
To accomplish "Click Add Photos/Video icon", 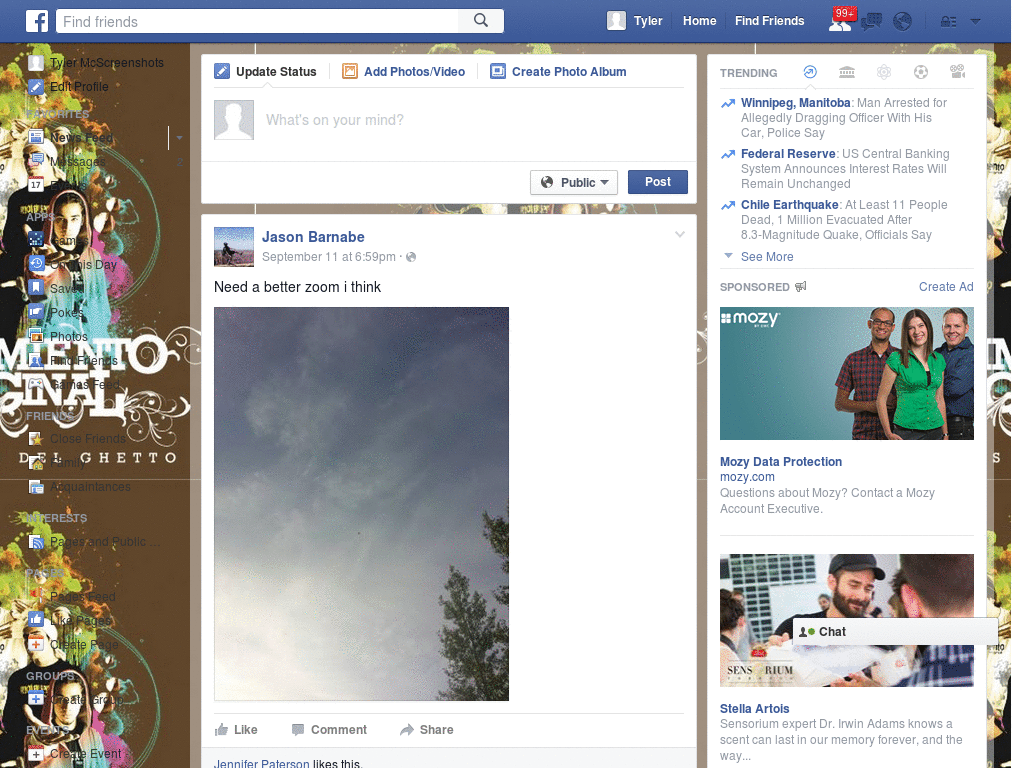I will pos(350,71).
